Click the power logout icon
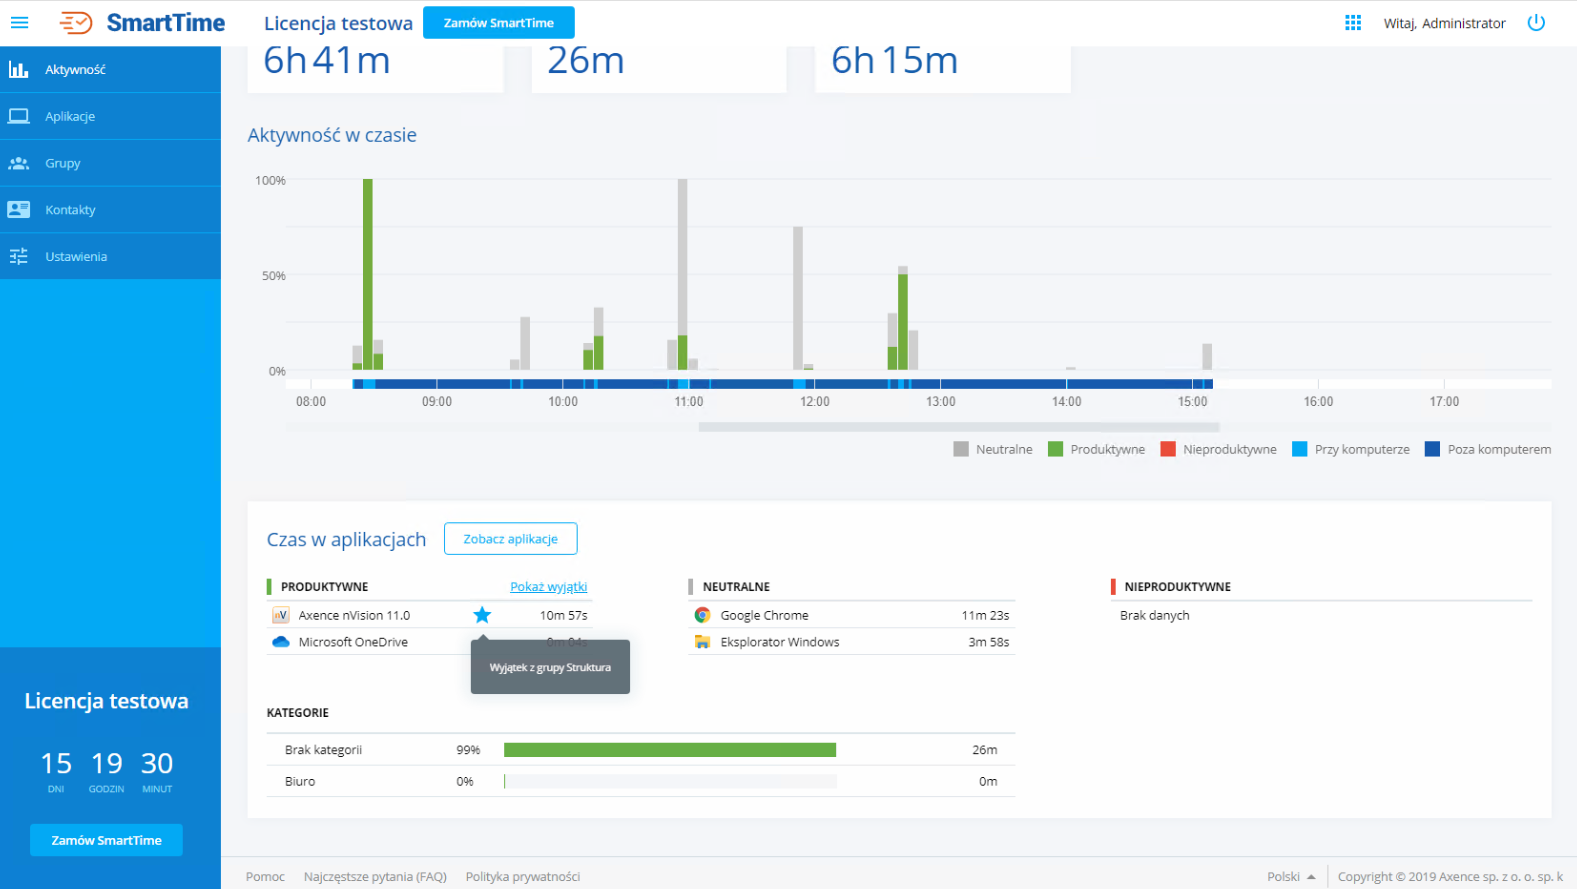The height and width of the screenshot is (889, 1577). (x=1536, y=23)
